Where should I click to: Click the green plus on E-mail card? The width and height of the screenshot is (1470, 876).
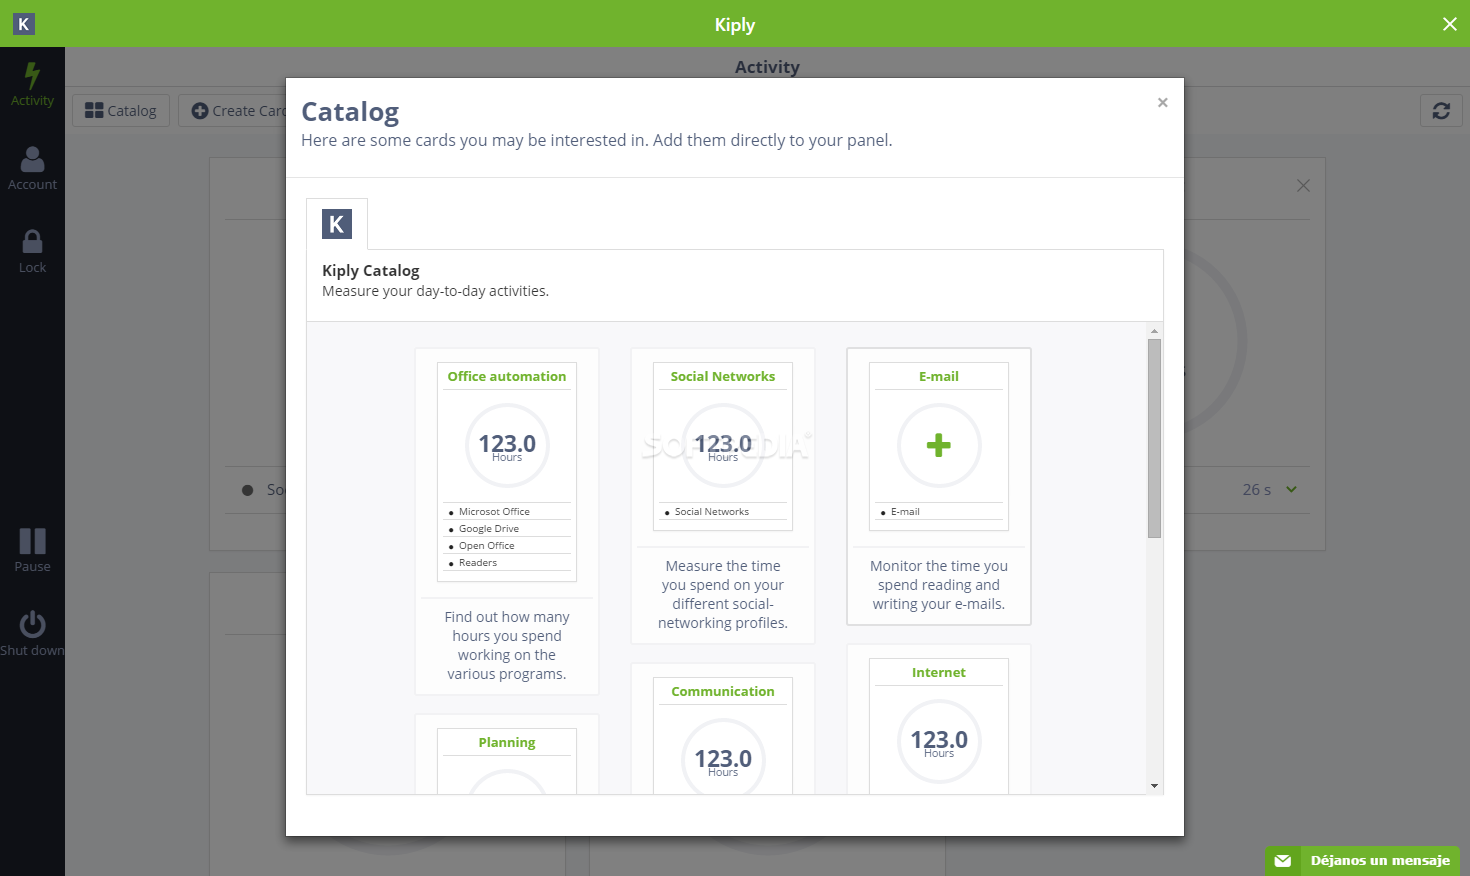click(938, 445)
